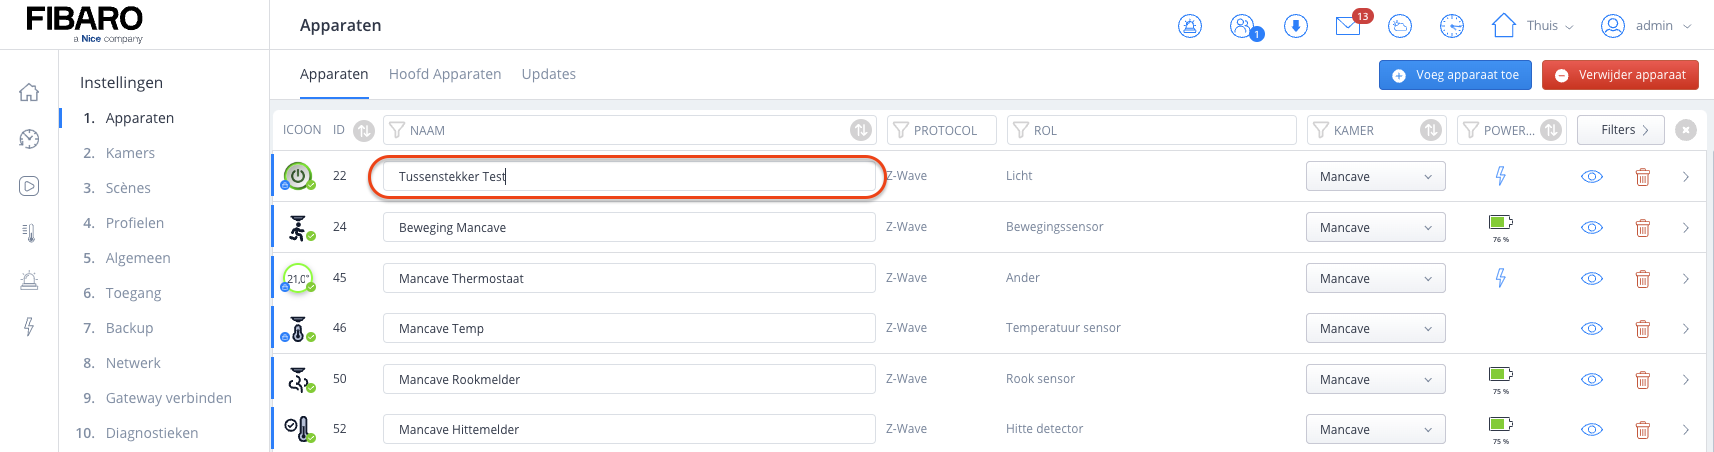Expand the admin user menu
The image size is (1714, 452).
coord(1646,26)
